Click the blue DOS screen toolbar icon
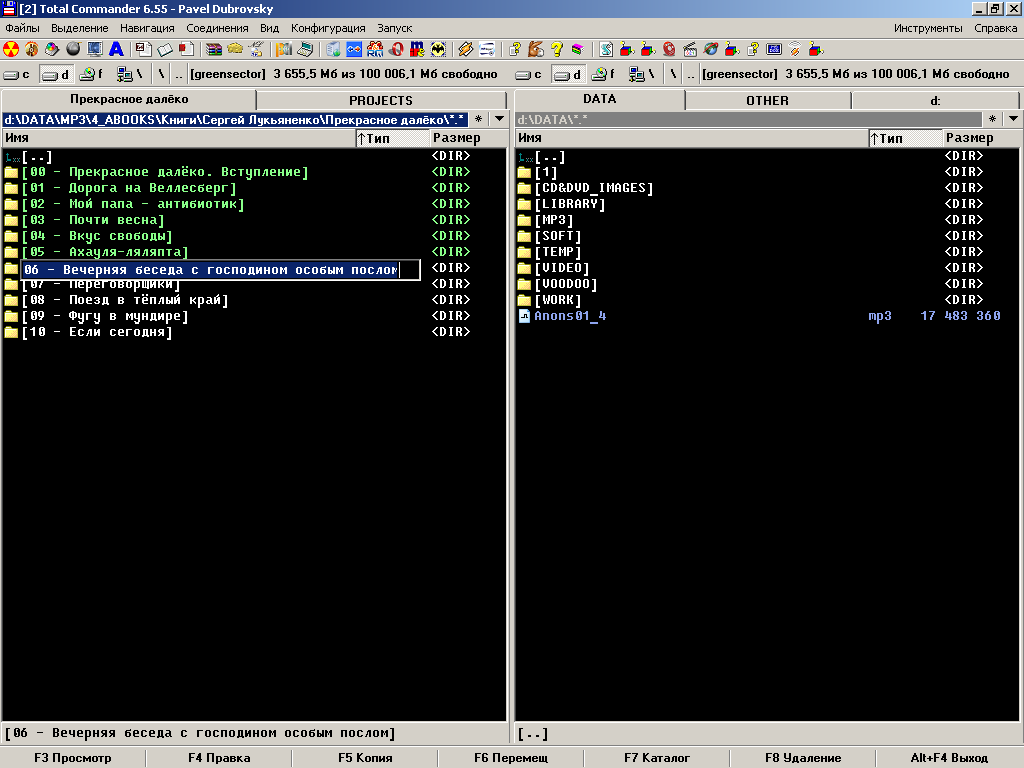 point(774,50)
